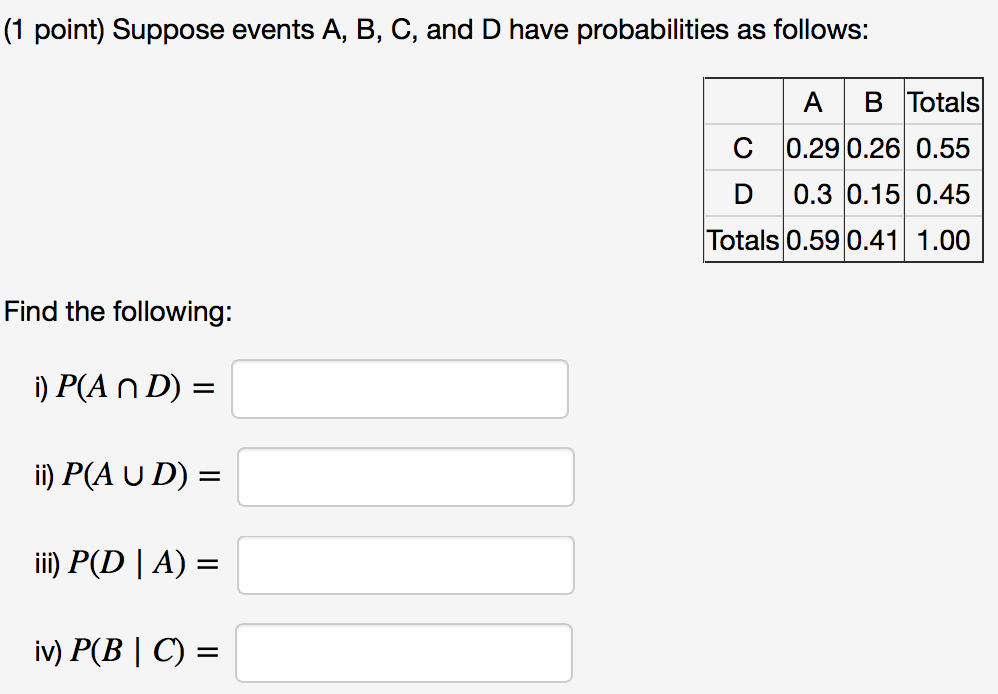Click the column header labeled A
Screen dimensions: 998x694
(812, 102)
